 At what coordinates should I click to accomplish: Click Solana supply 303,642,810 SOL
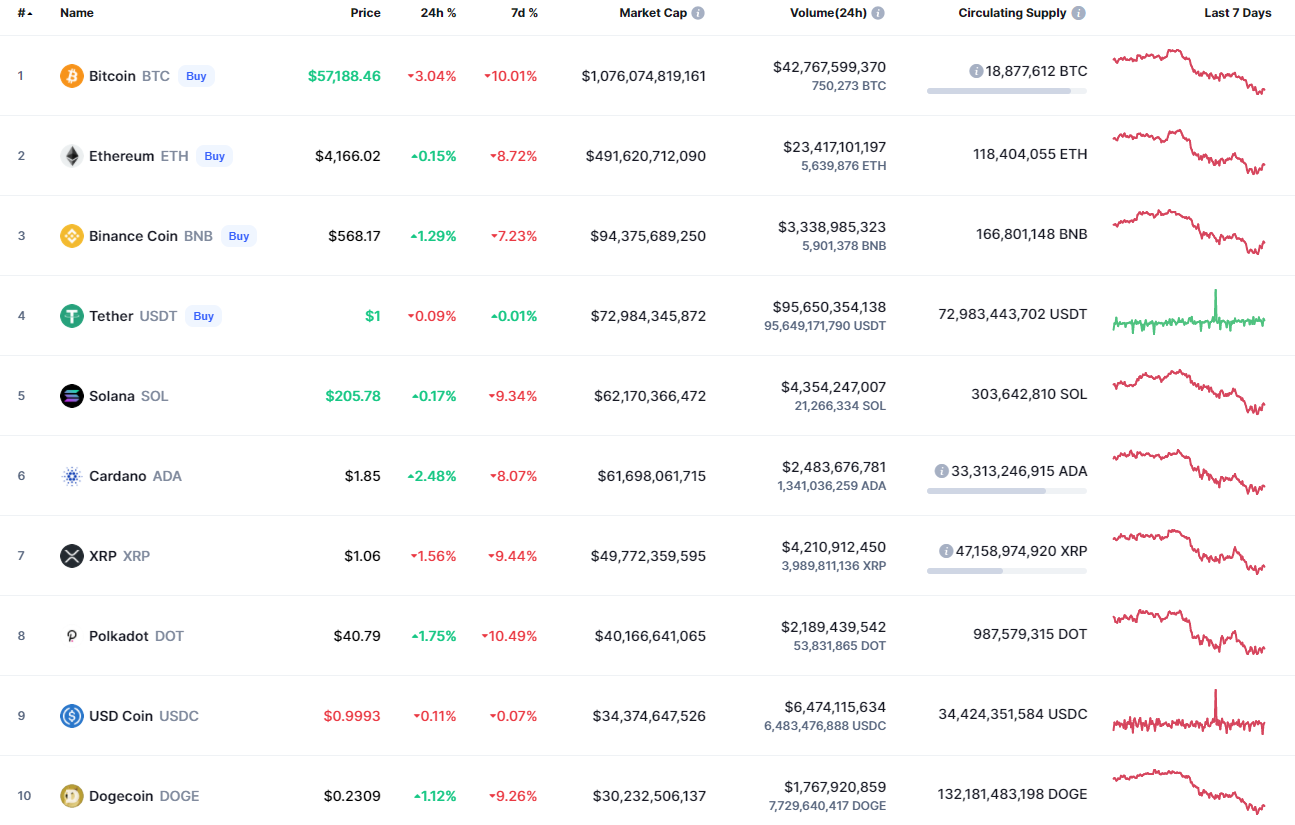(x=1029, y=394)
